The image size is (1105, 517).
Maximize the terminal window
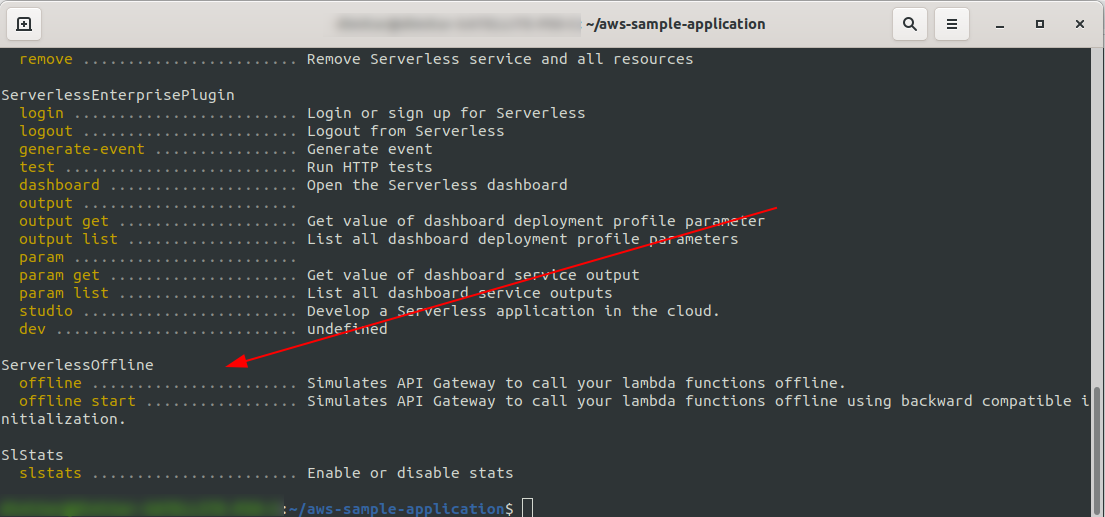click(x=1040, y=23)
